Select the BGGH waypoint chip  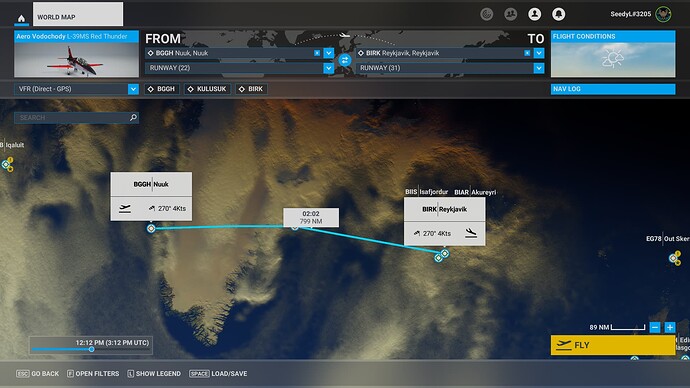click(162, 89)
